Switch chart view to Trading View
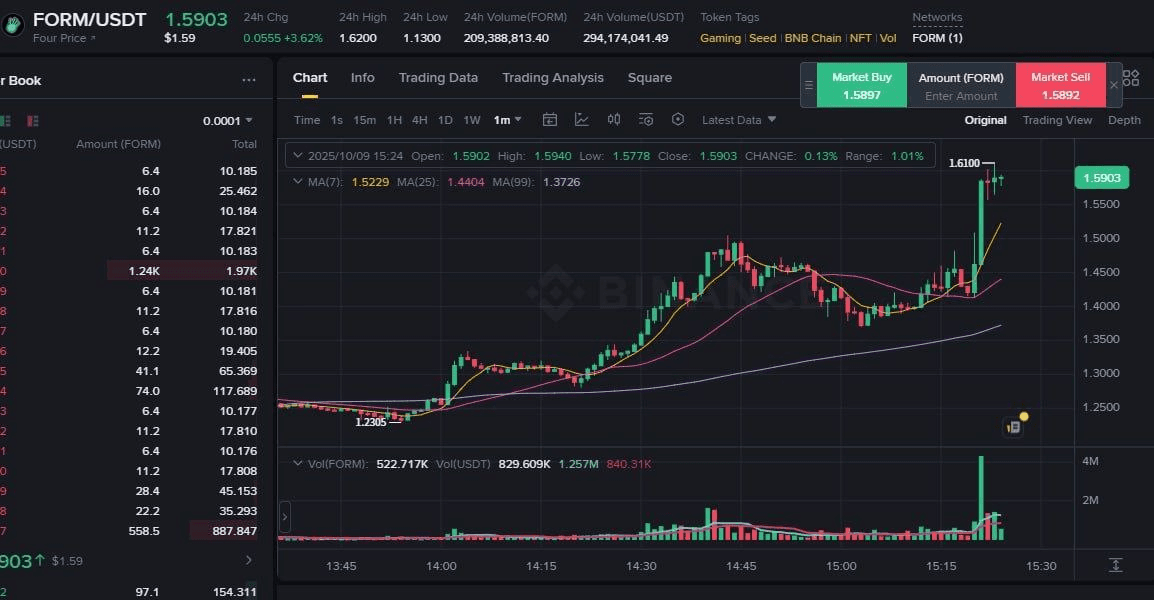 pyautogui.click(x=1057, y=120)
